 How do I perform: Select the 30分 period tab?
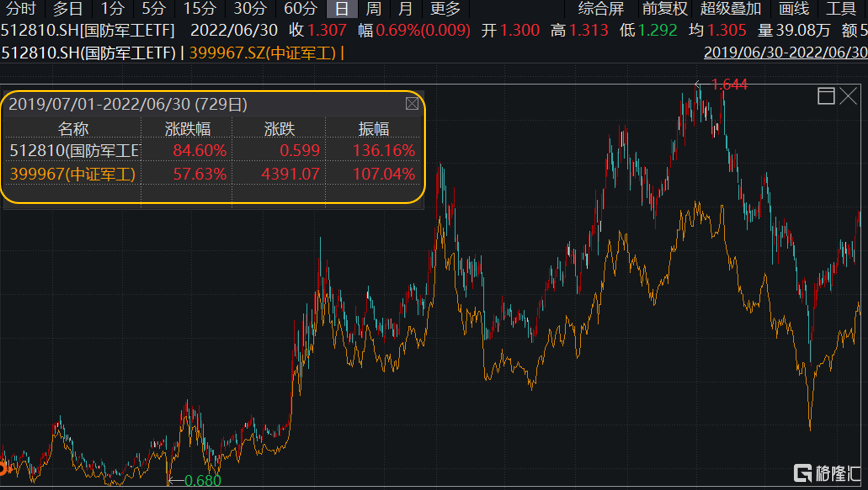tap(250, 8)
